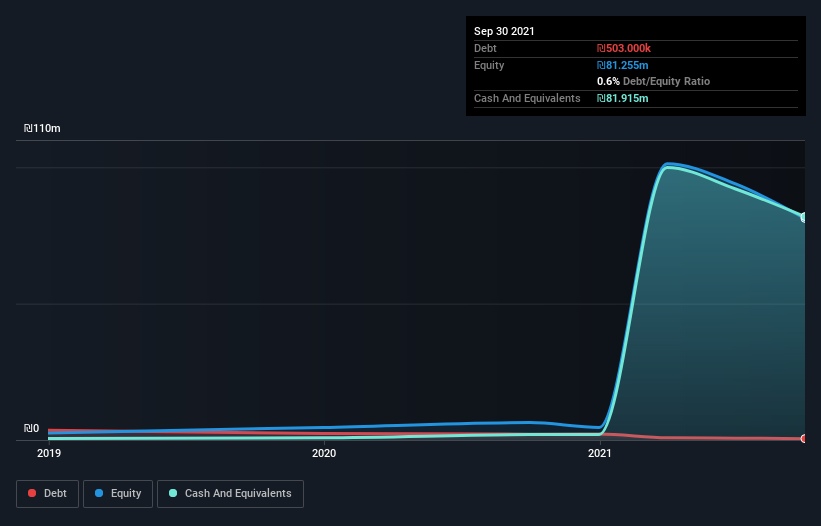The height and width of the screenshot is (526, 821).
Task: Click Cash And Equivalents label in tooltip
Action: tap(527, 98)
